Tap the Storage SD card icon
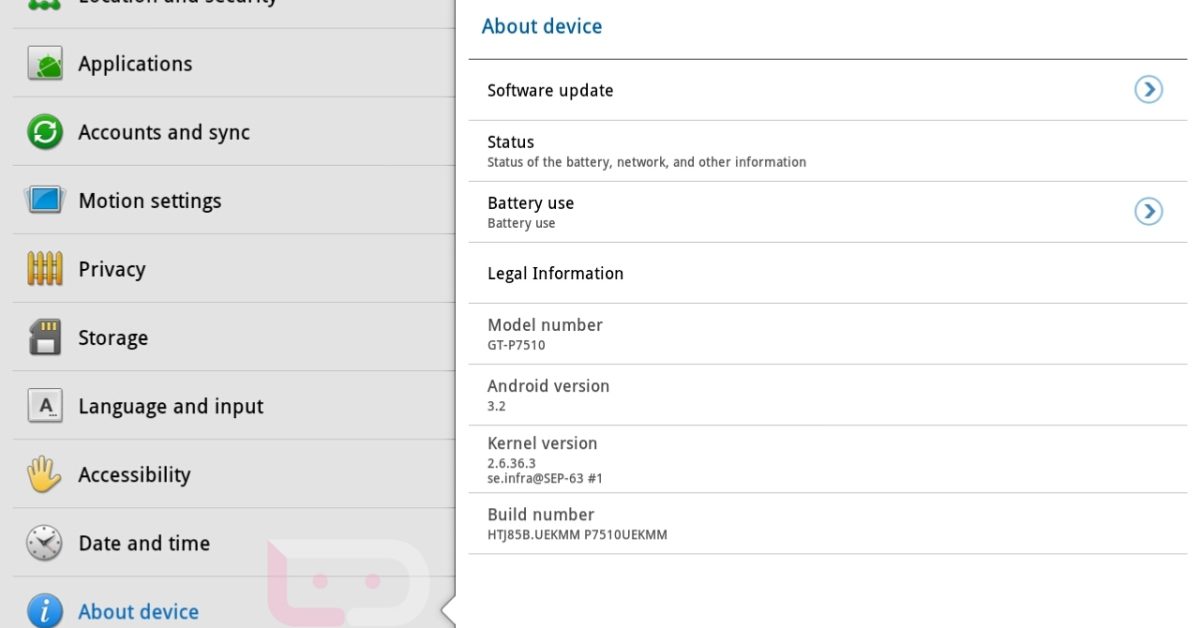Viewport: 1200px width, 628px height. (x=45, y=338)
